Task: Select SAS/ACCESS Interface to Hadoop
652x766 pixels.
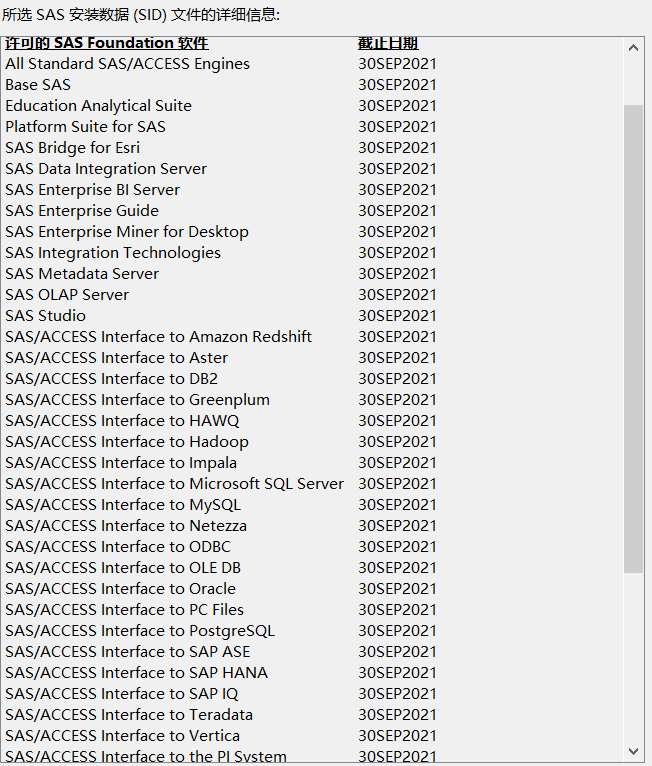Action: 127,442
